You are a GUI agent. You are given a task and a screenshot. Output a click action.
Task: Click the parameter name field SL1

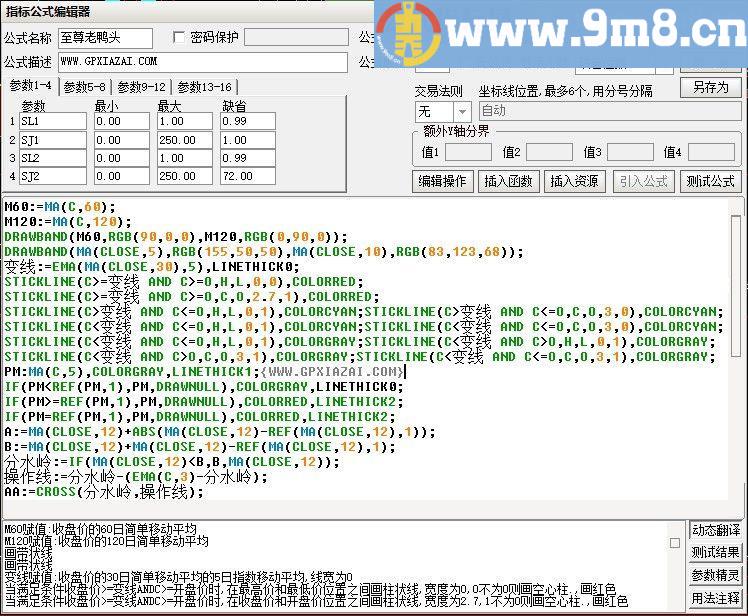(x=53, y=121)
